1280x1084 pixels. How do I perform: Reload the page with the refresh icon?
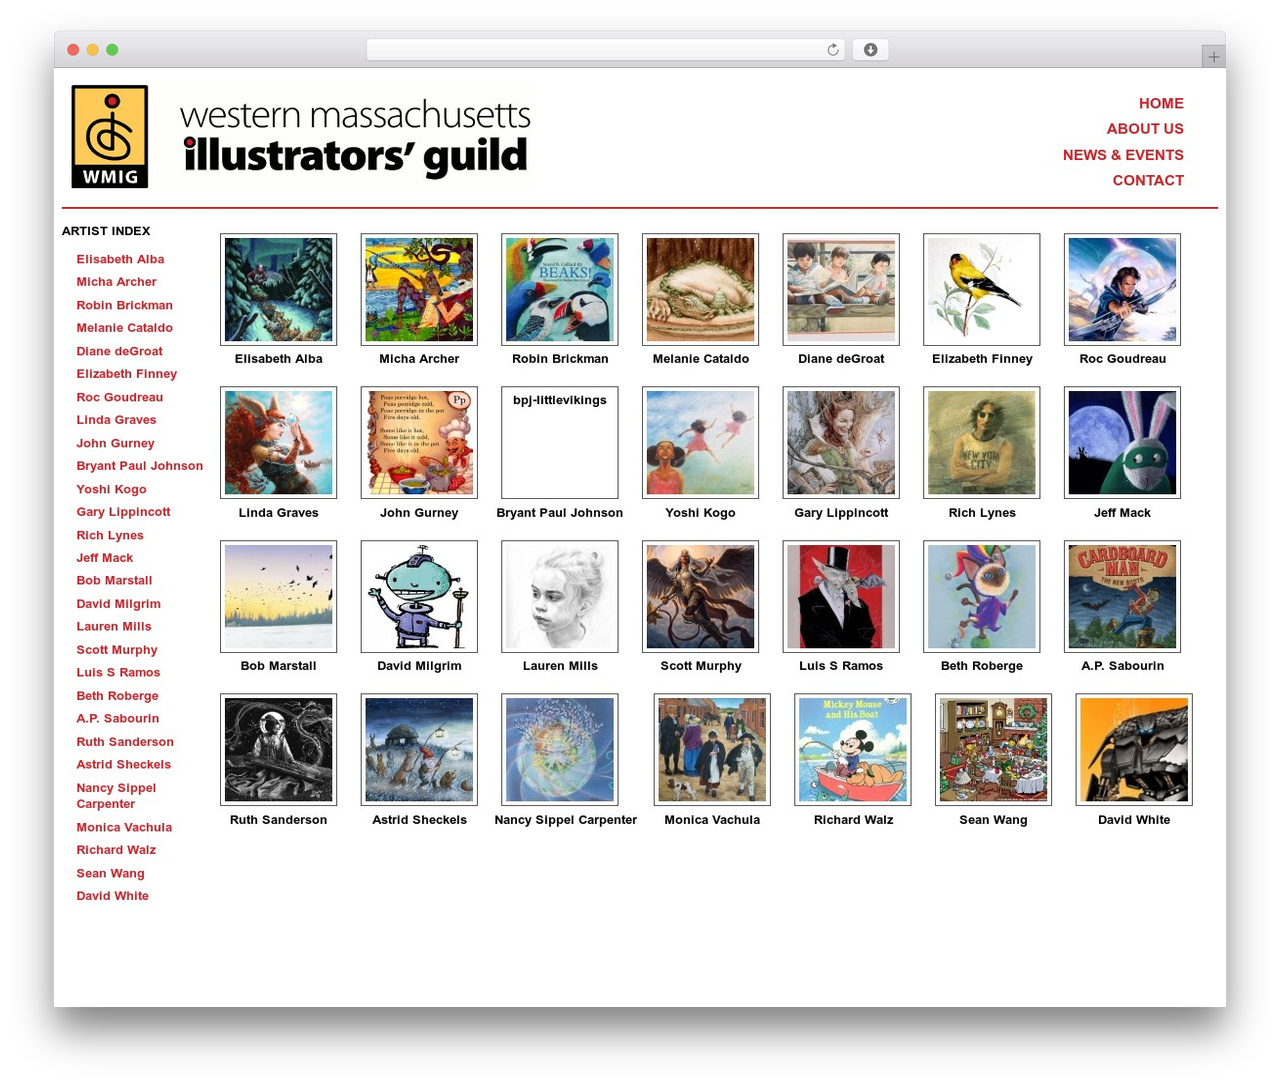pyautogui.click(x=832, y=50)
